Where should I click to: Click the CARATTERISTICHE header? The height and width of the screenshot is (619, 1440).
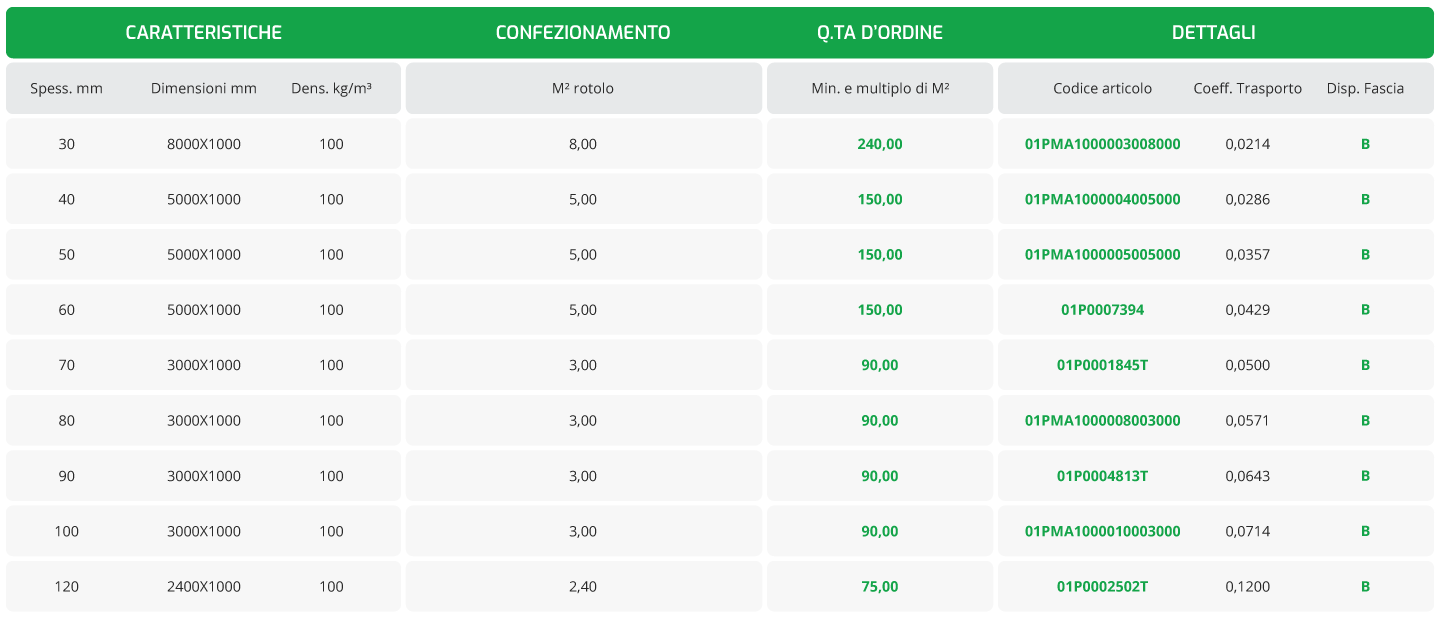(203, 33)
